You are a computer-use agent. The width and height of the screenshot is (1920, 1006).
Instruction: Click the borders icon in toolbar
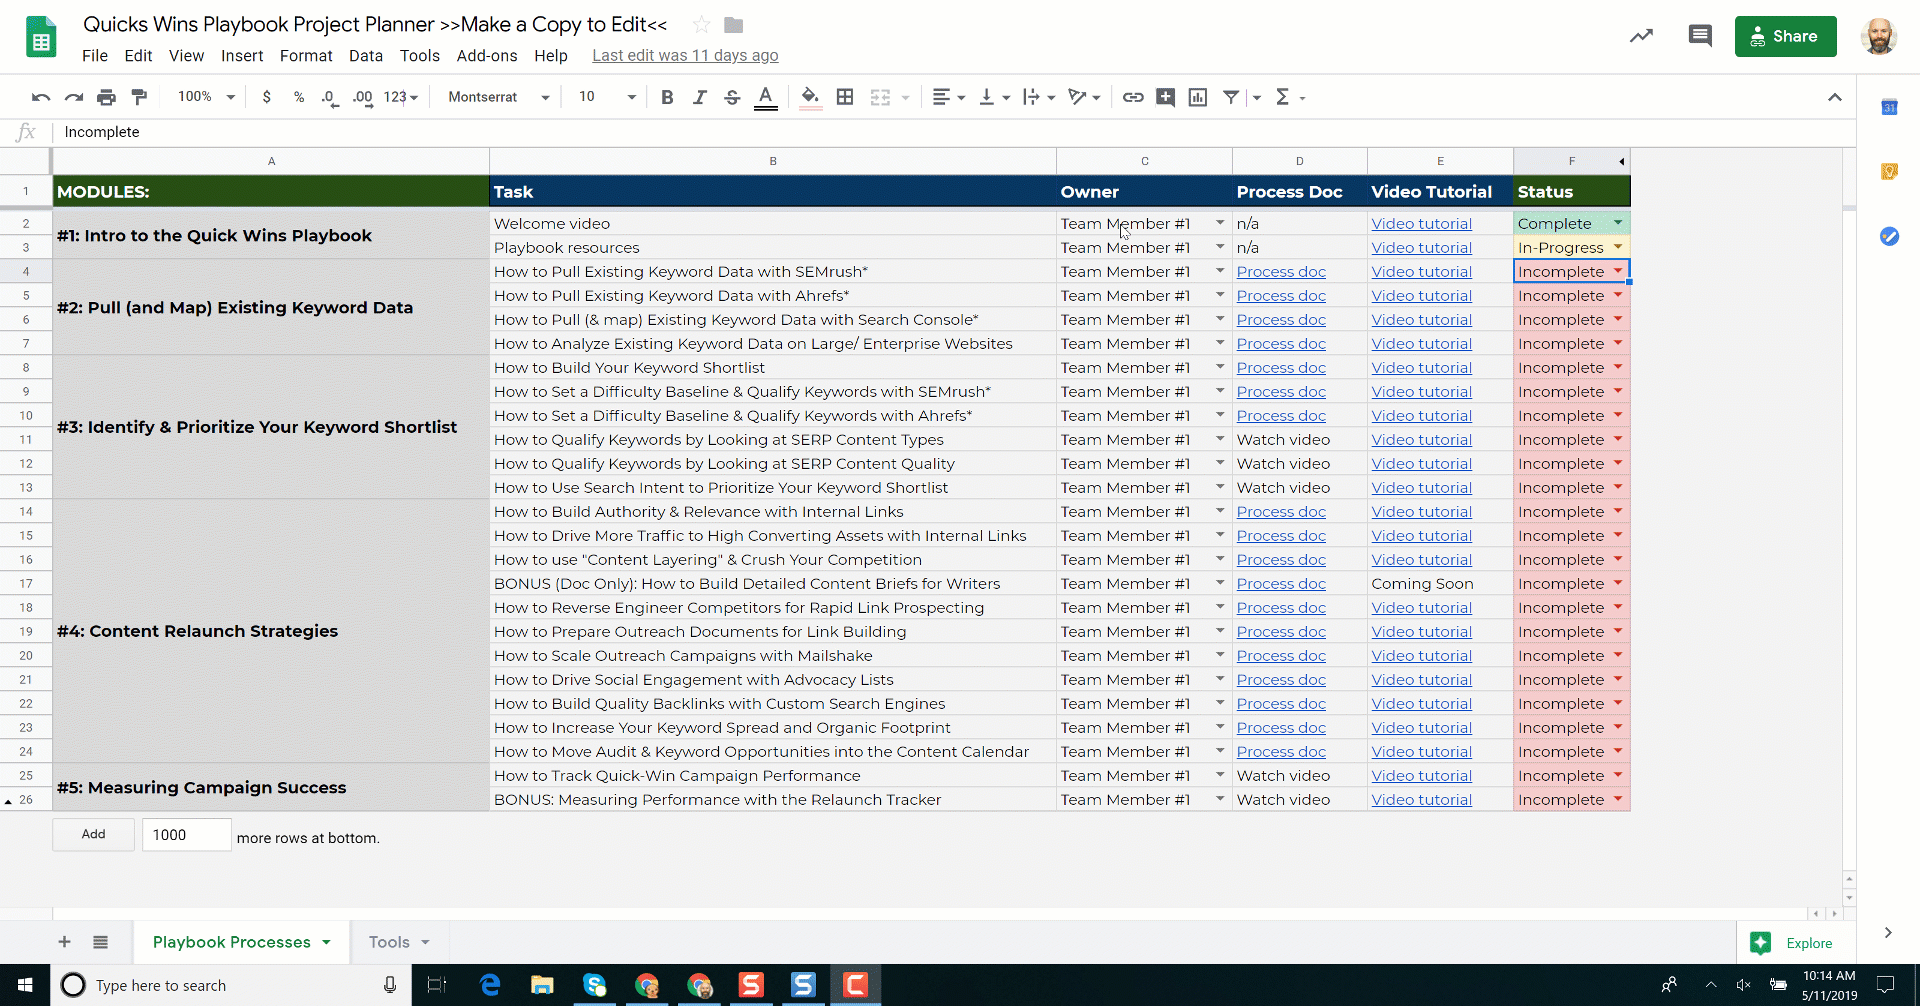pos(845,97)
